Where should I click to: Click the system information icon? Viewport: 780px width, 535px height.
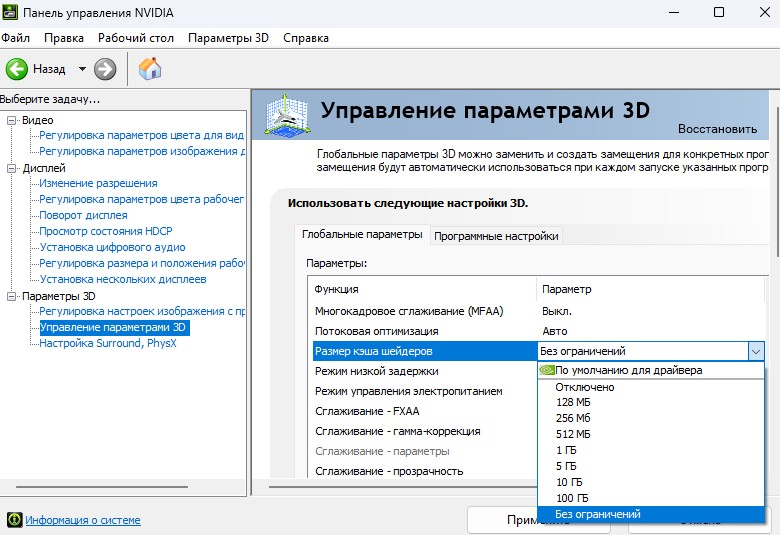[x=15, y=520]
